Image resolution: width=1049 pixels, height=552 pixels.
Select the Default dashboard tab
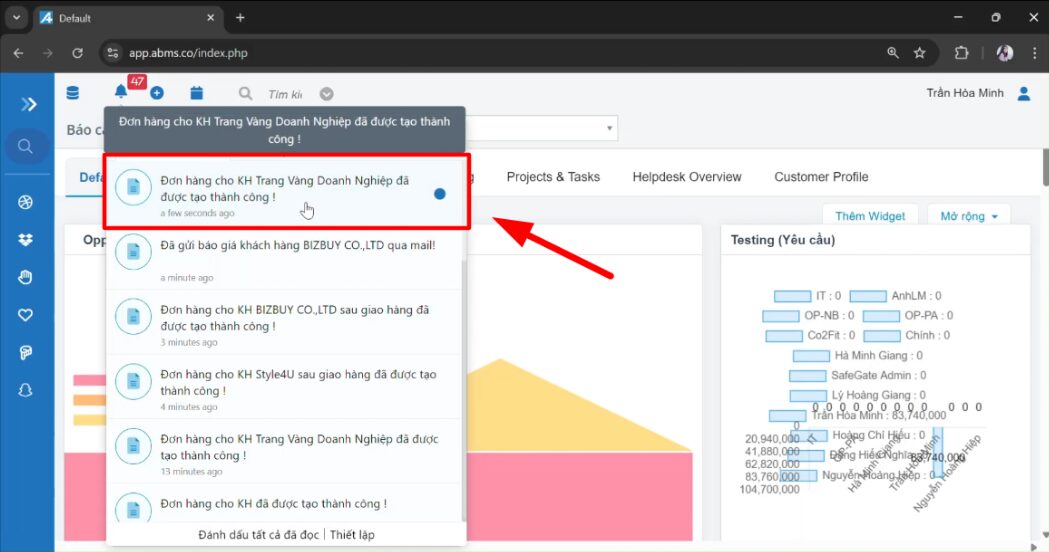coord(92,177)
